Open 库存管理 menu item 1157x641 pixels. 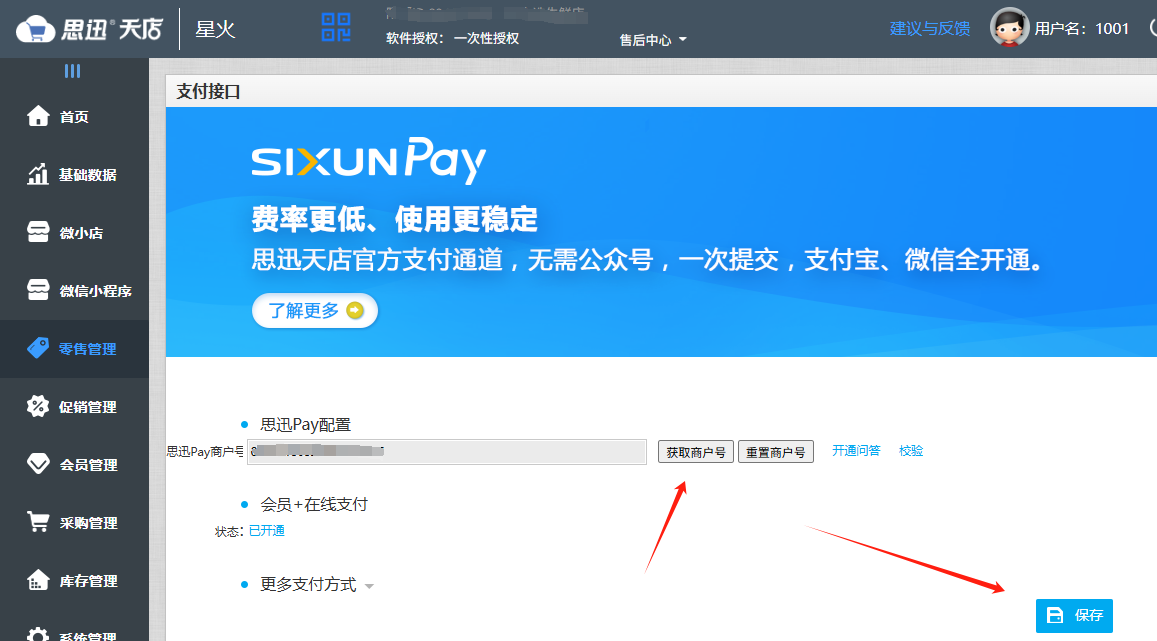point(75,581)
